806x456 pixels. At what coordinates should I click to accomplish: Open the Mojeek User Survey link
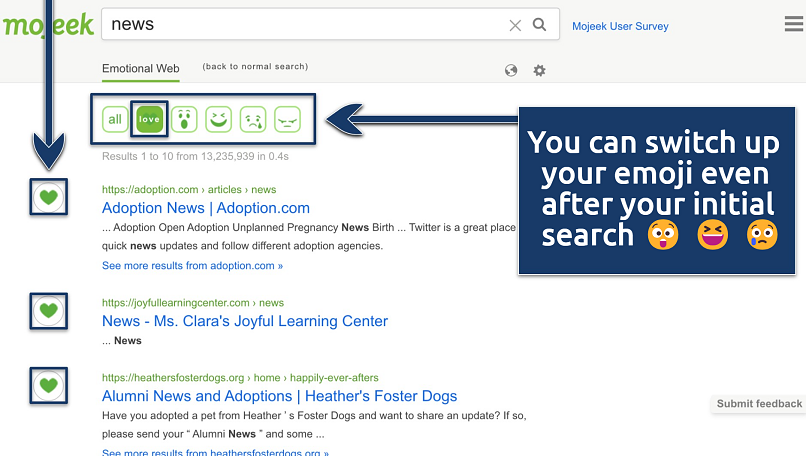[x=620, y=26]
